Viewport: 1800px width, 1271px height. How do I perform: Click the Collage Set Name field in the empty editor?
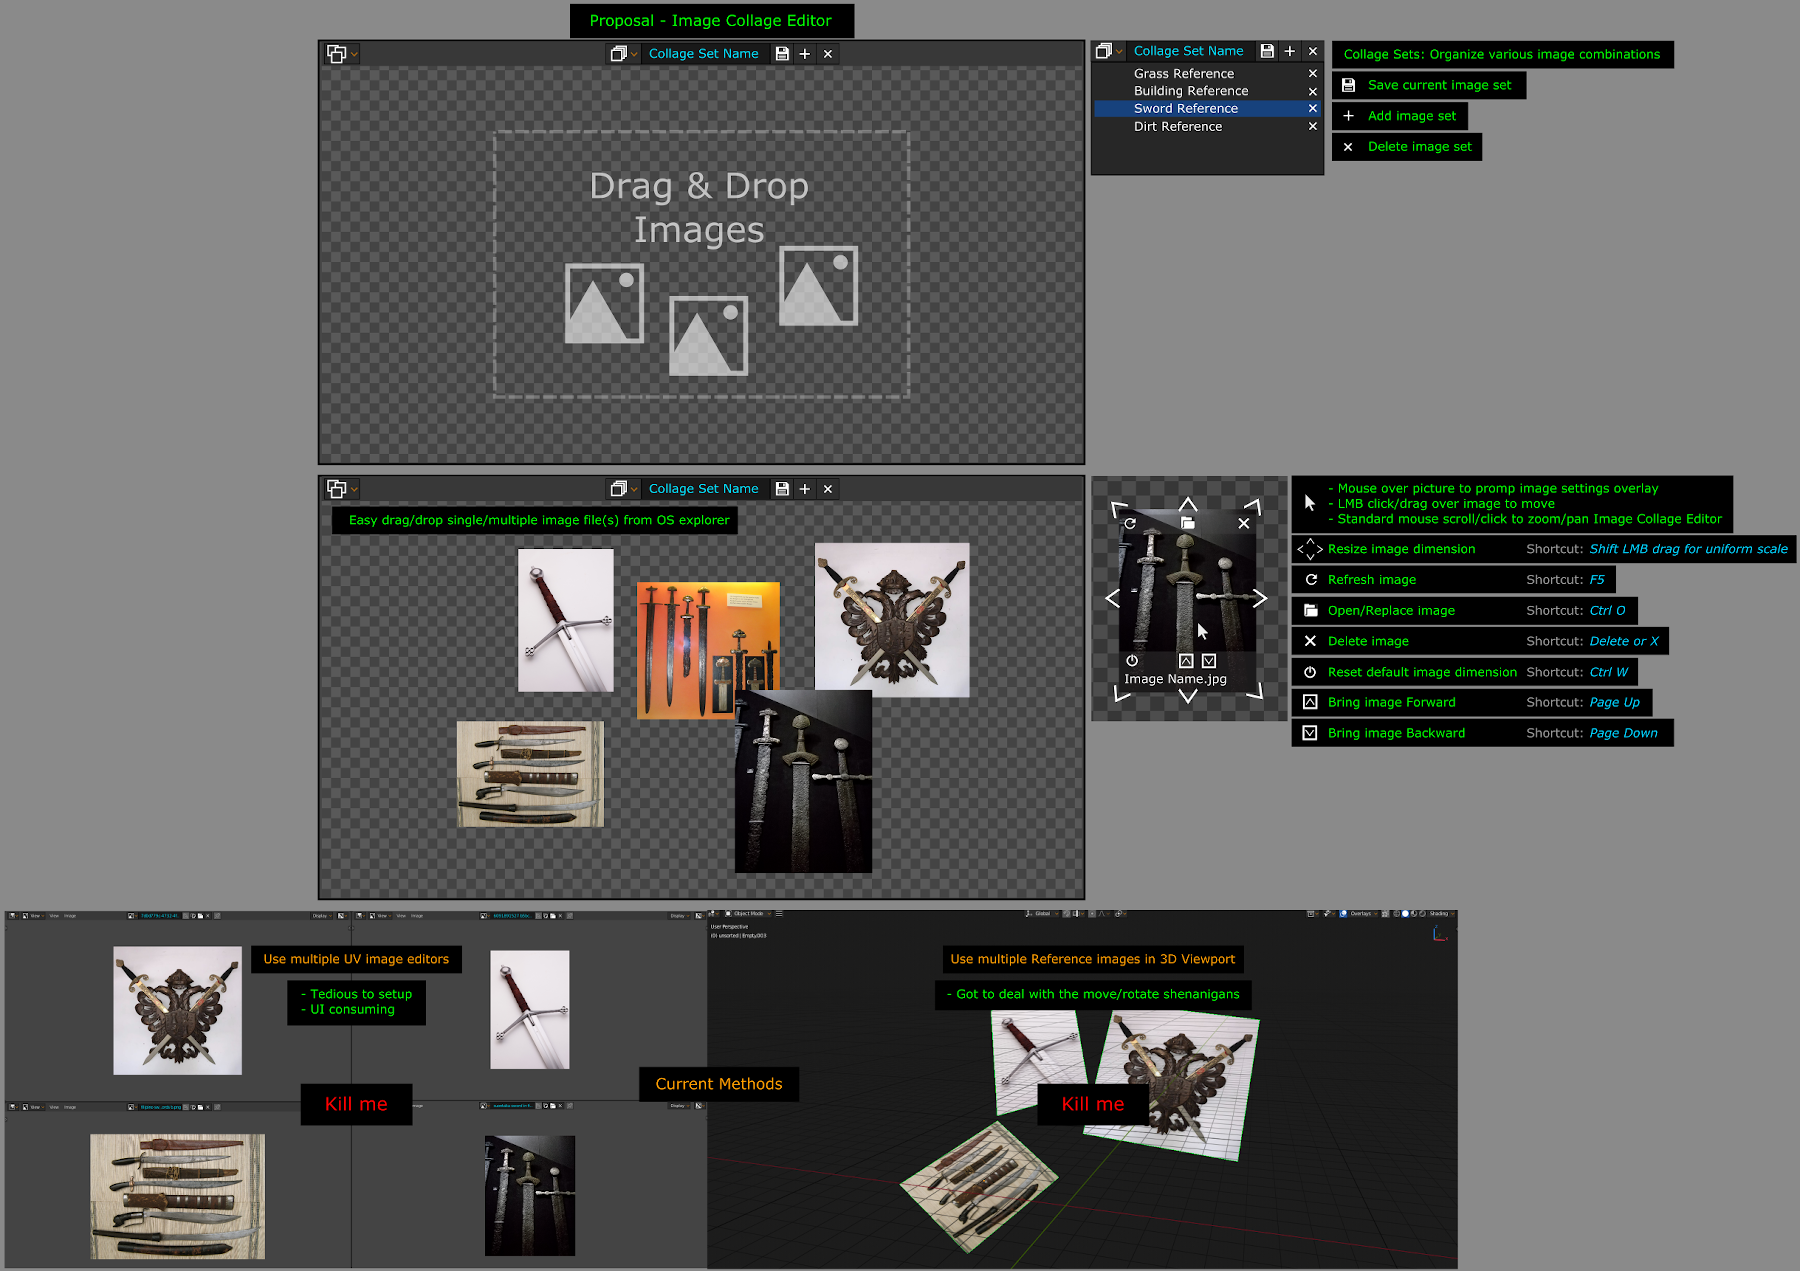tap(703, 54)
